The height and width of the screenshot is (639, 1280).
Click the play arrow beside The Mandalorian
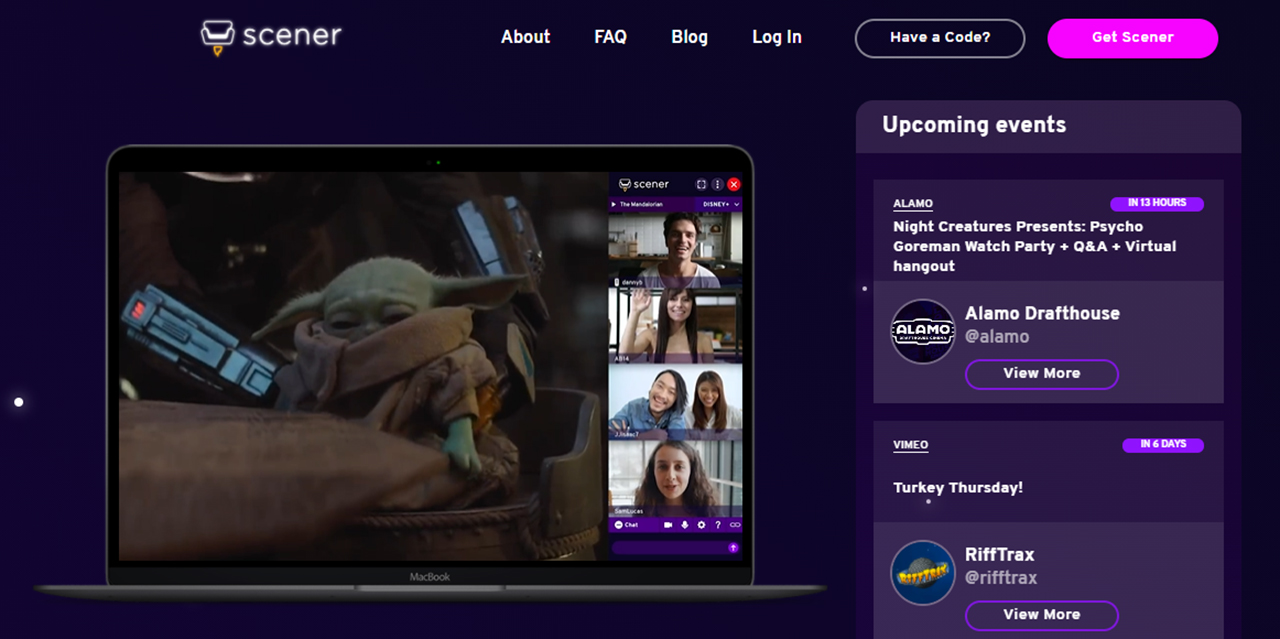pyautogui.click(x=614, y=204)
